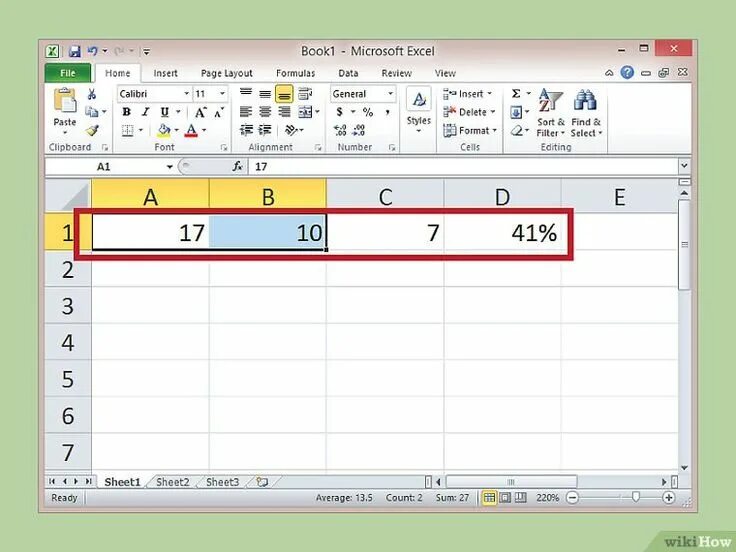This screenshot has height=552, width=736.
Task: Open the Borders dropdown arrow
Action: (140, 130)
